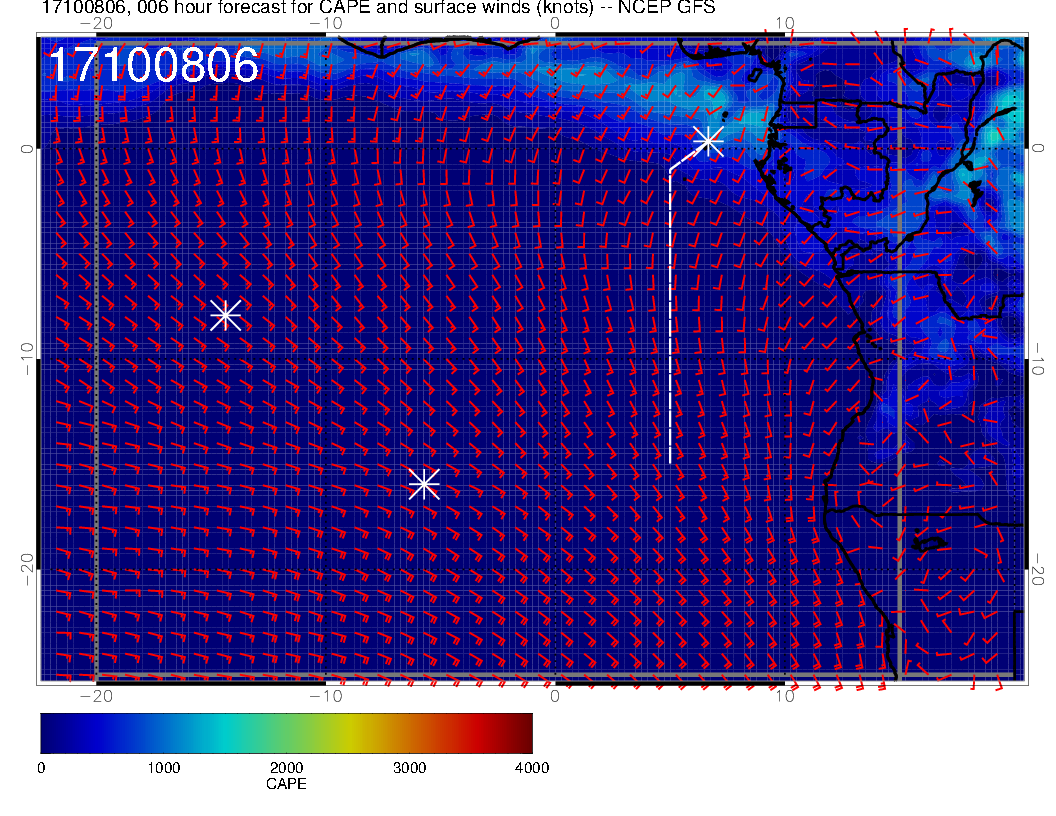Screen dimensions: 1056x816
Task: Click the white asterisk marker near the equator
Action: 708,141
